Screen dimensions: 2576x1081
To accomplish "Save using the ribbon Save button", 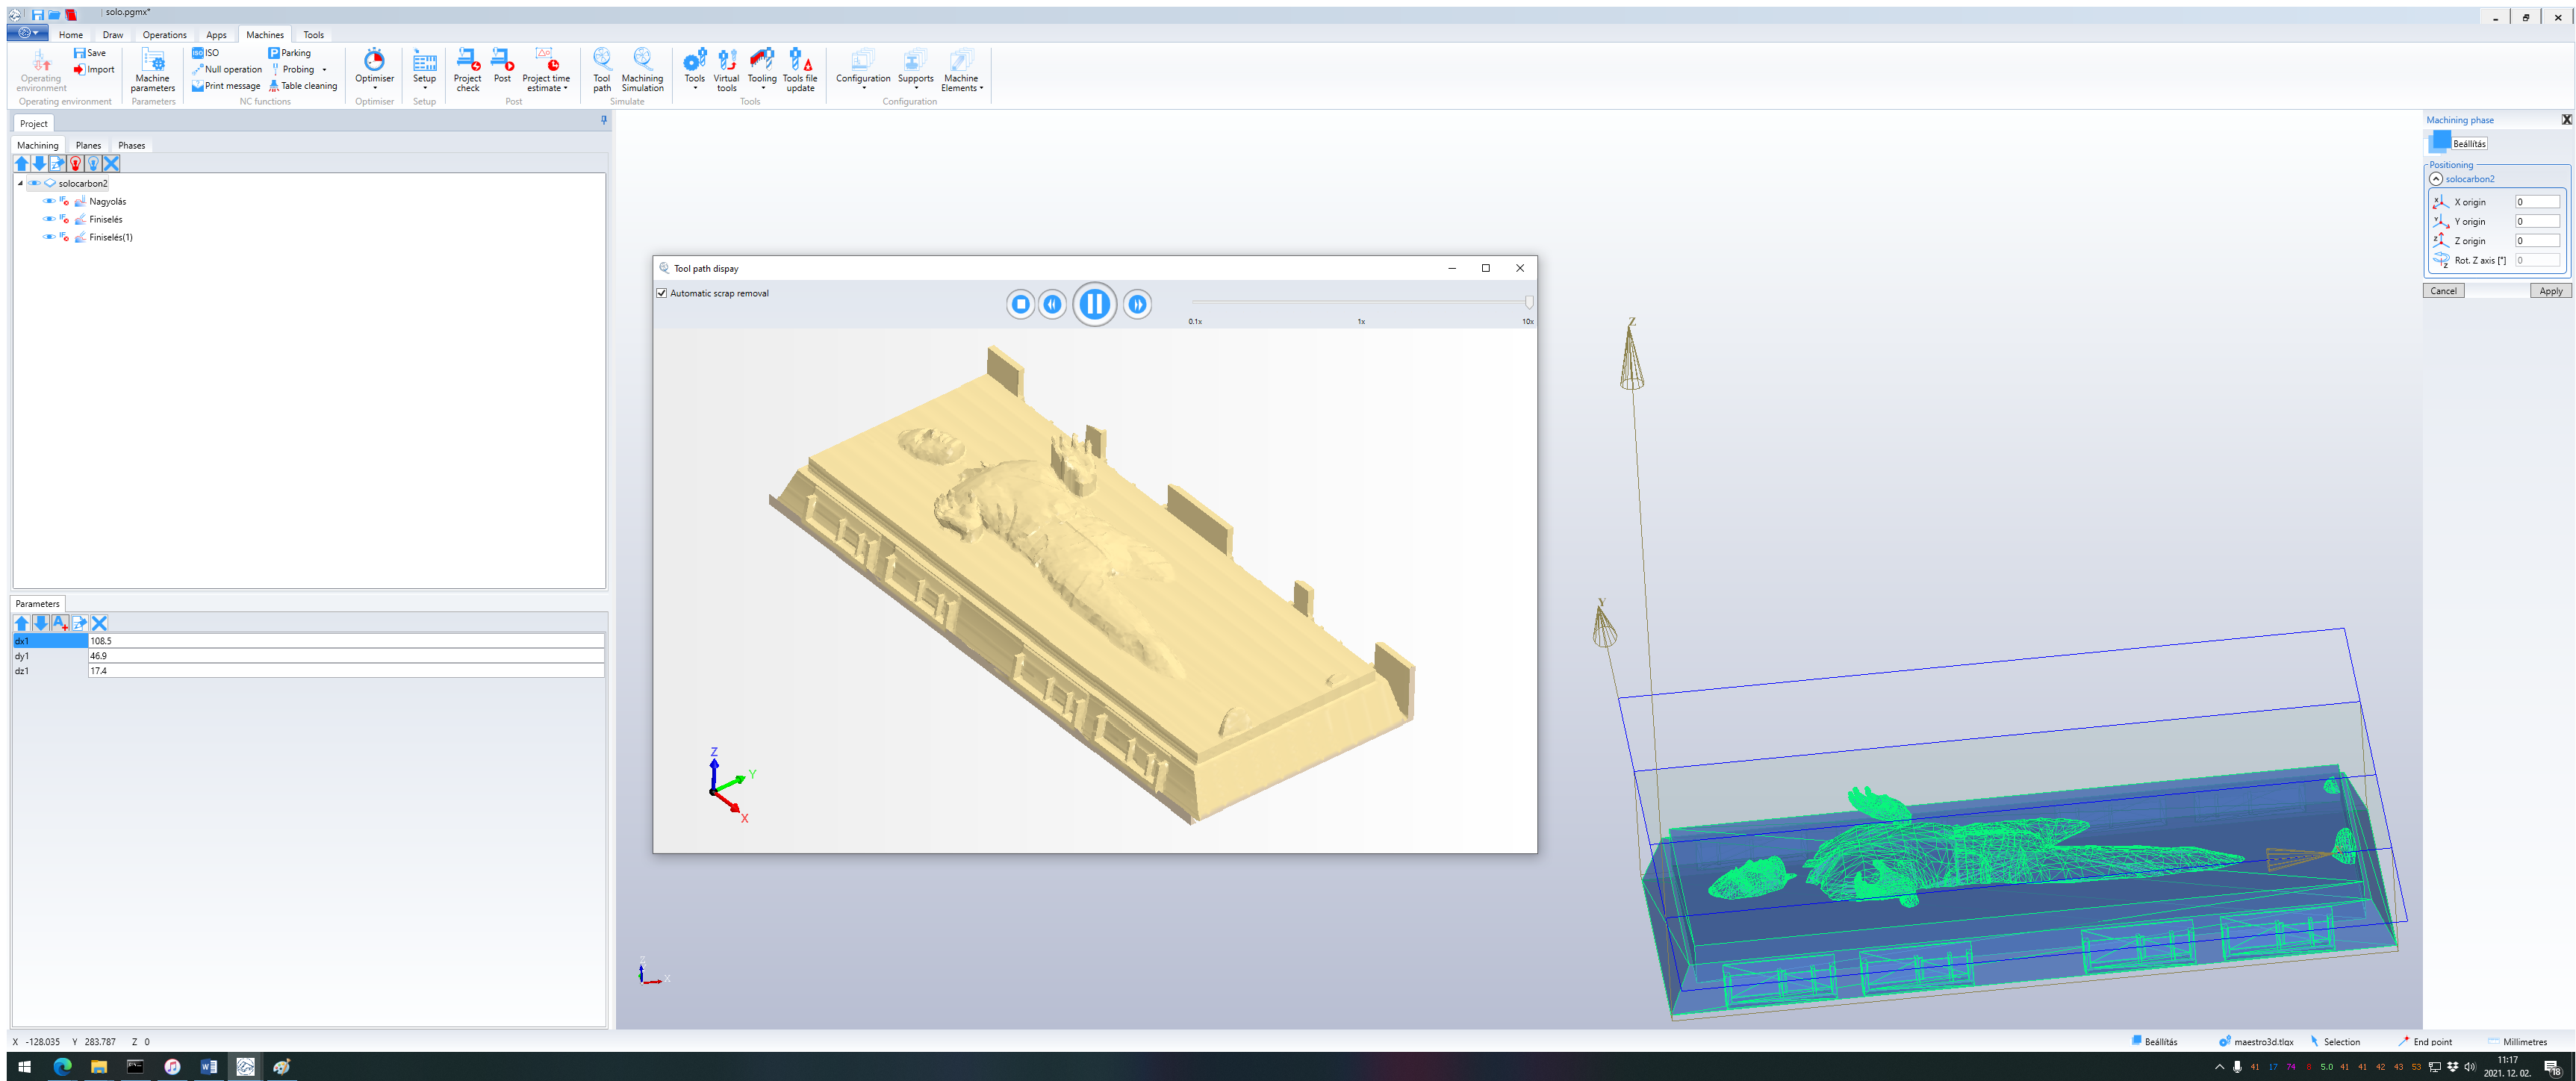I will 90,53.
